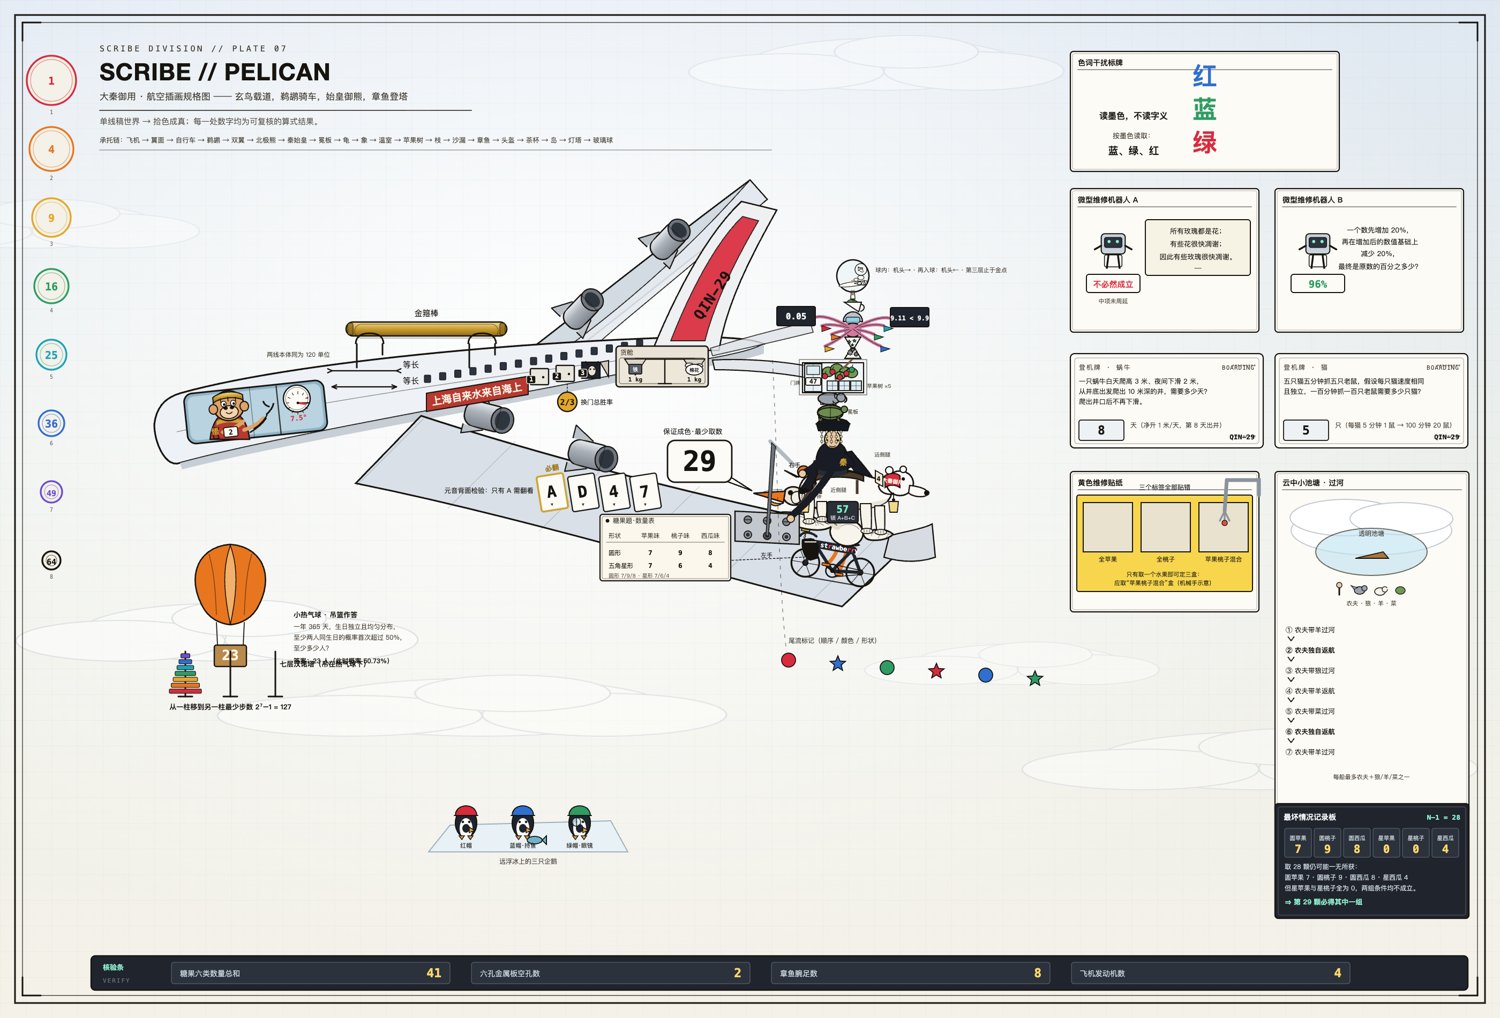Click the green circle badge numbered 16

[x=51, y=287]
